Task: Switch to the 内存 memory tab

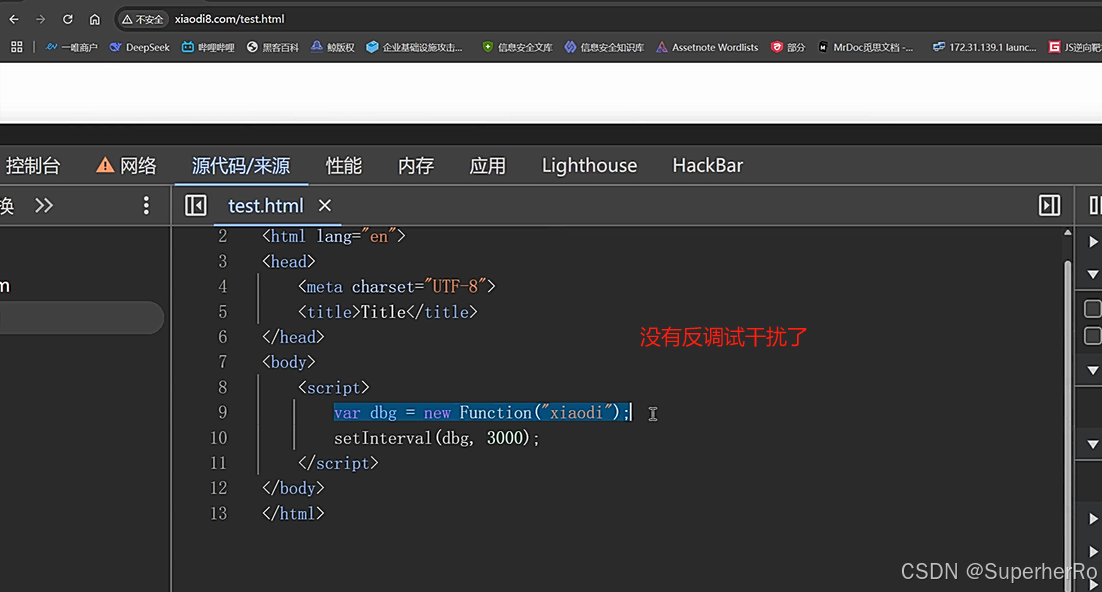Action: pos(416,166)
